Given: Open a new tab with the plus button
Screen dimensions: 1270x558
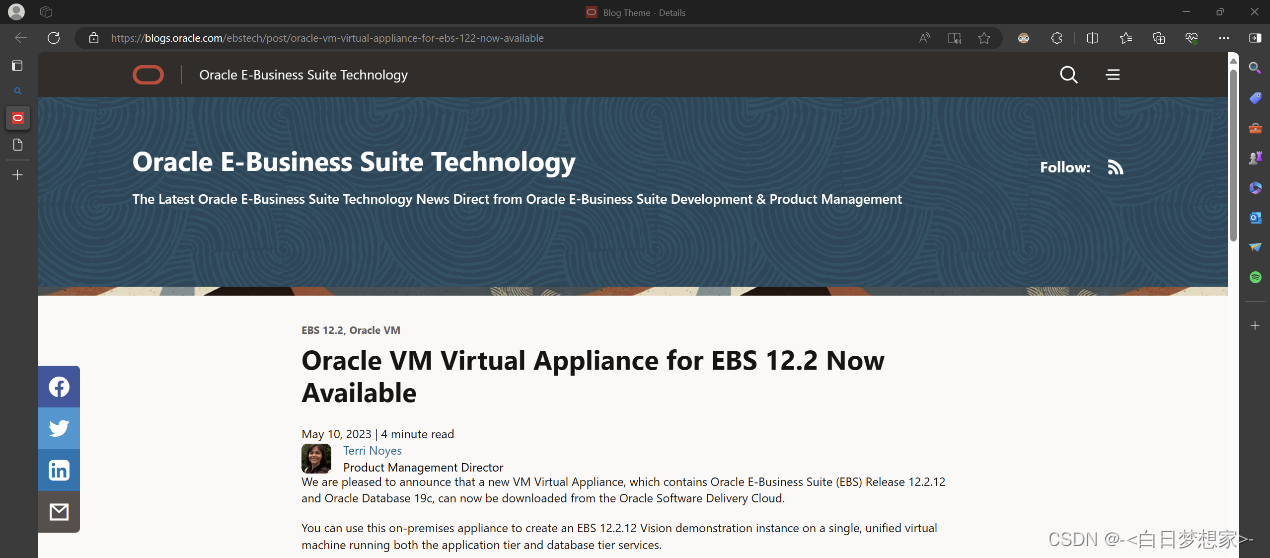Looking at the screenshot, I should tap(17, 175).
